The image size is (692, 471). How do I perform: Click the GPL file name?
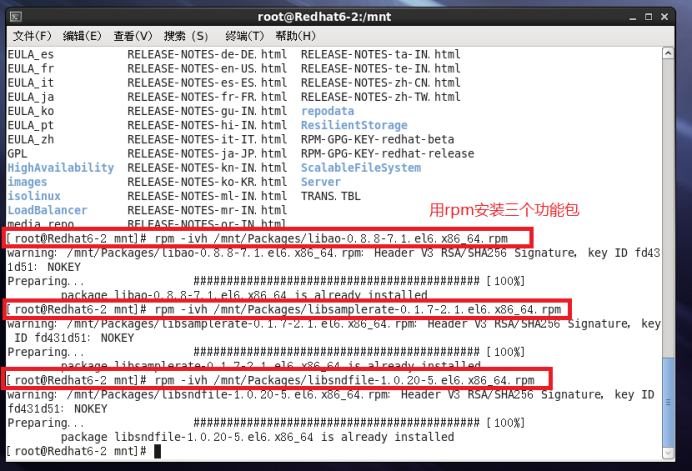tap(17, 154)
